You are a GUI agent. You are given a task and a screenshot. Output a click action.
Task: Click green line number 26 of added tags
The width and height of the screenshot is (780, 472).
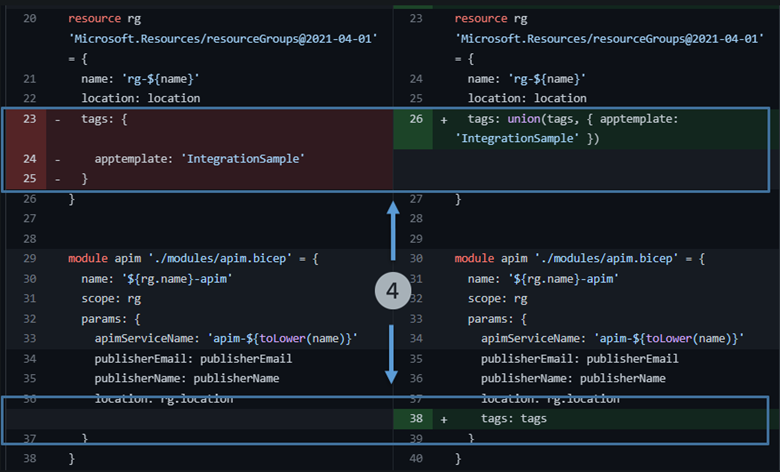pyautogui.click(x=416, y=119)
